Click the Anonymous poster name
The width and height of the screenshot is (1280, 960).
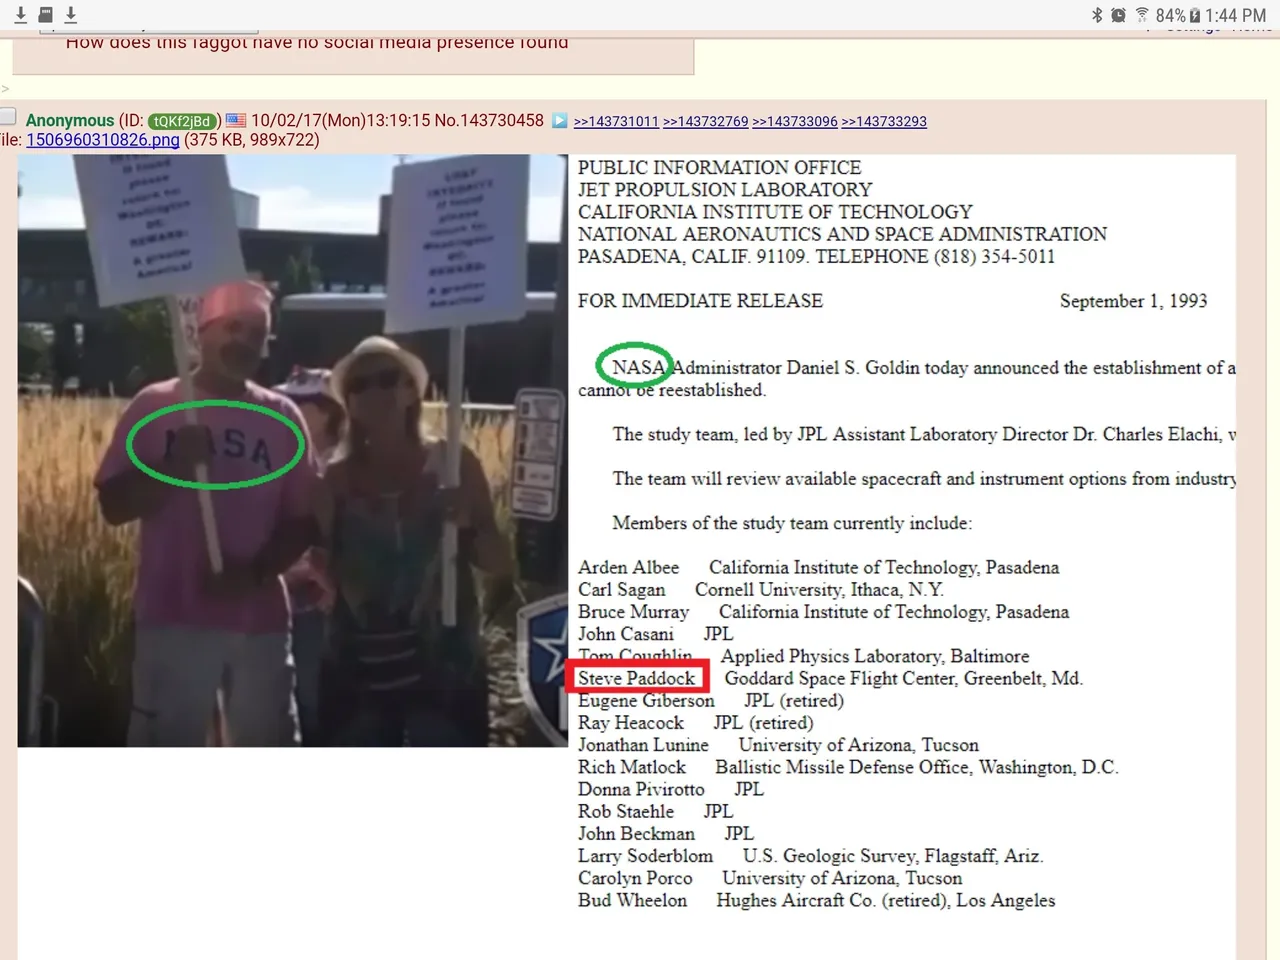pyautogui.click(x=70, y=120)
